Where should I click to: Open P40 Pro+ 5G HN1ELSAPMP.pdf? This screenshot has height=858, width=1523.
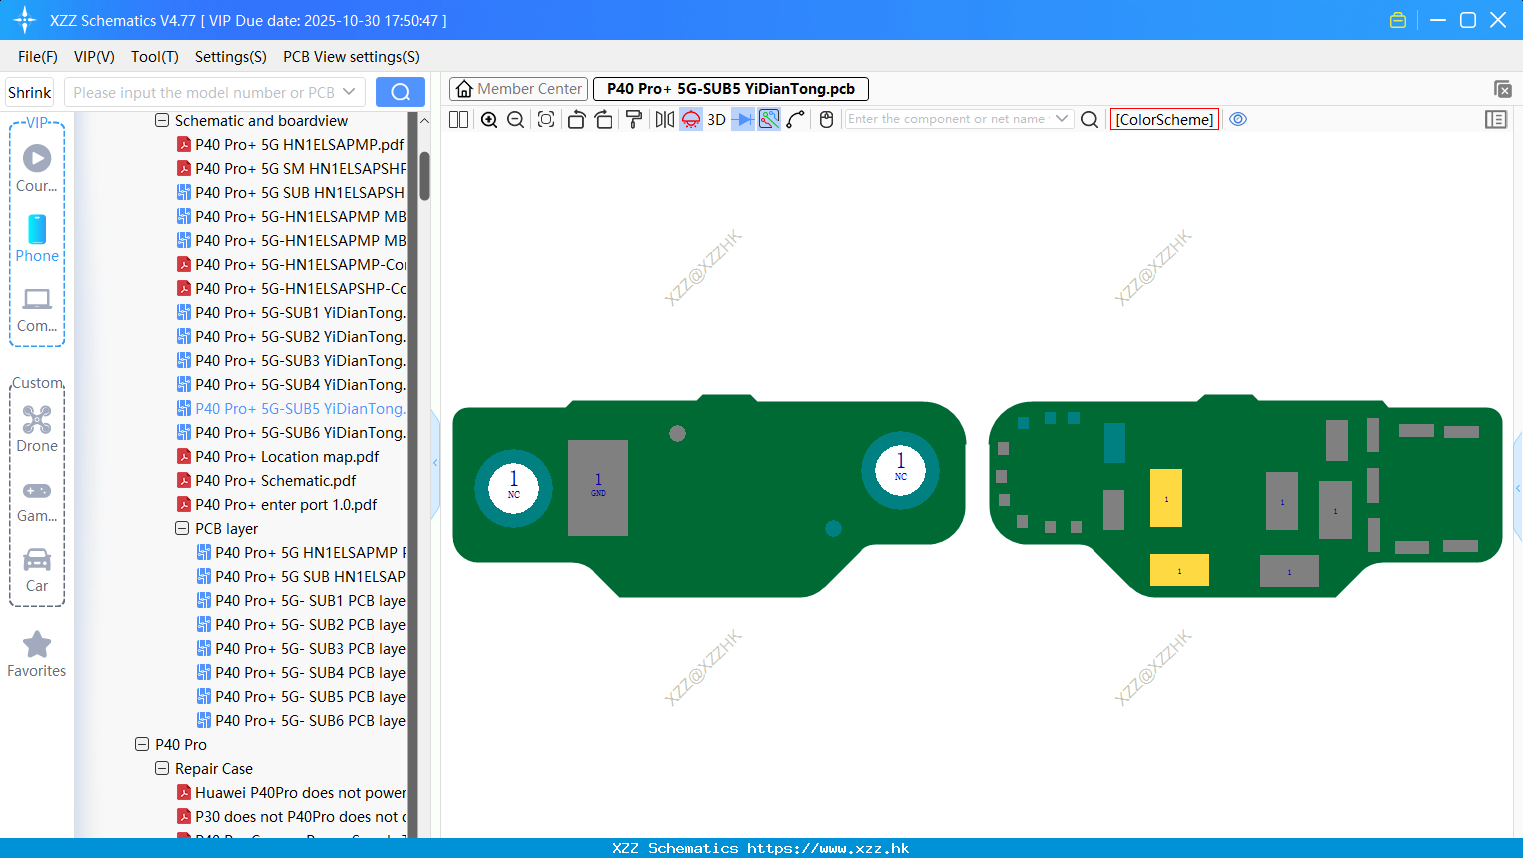pos(291,144)
